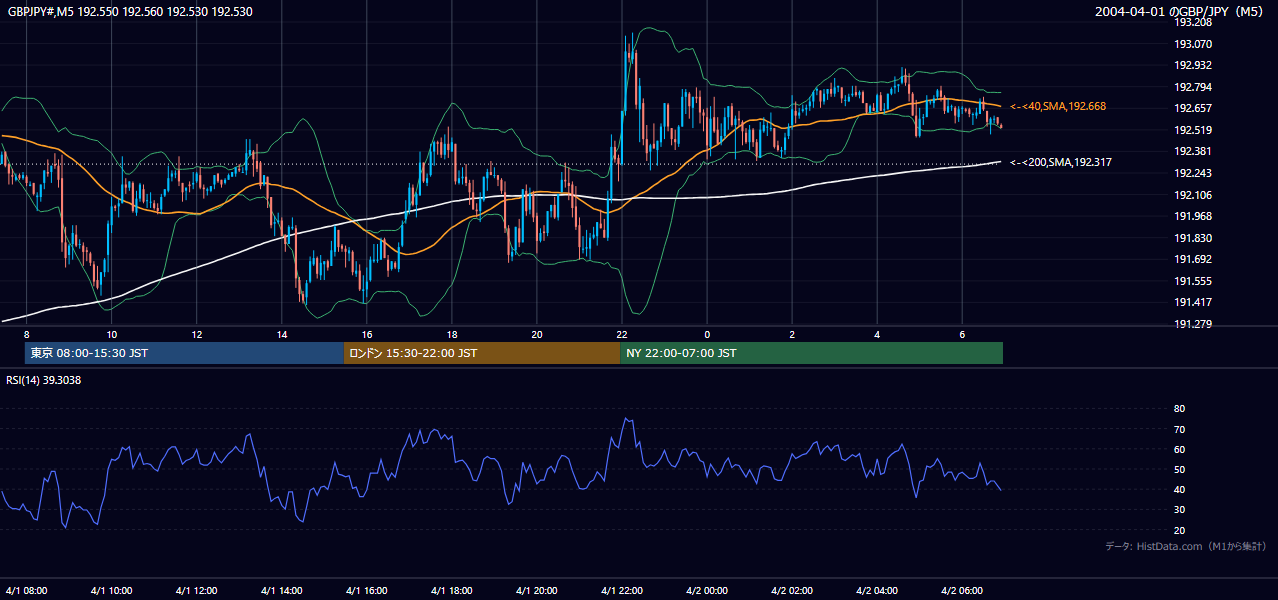Click price axis value 193.208
This screenshot has width=1278, height=600.
pyautogui.click(x=1192, y=22)
